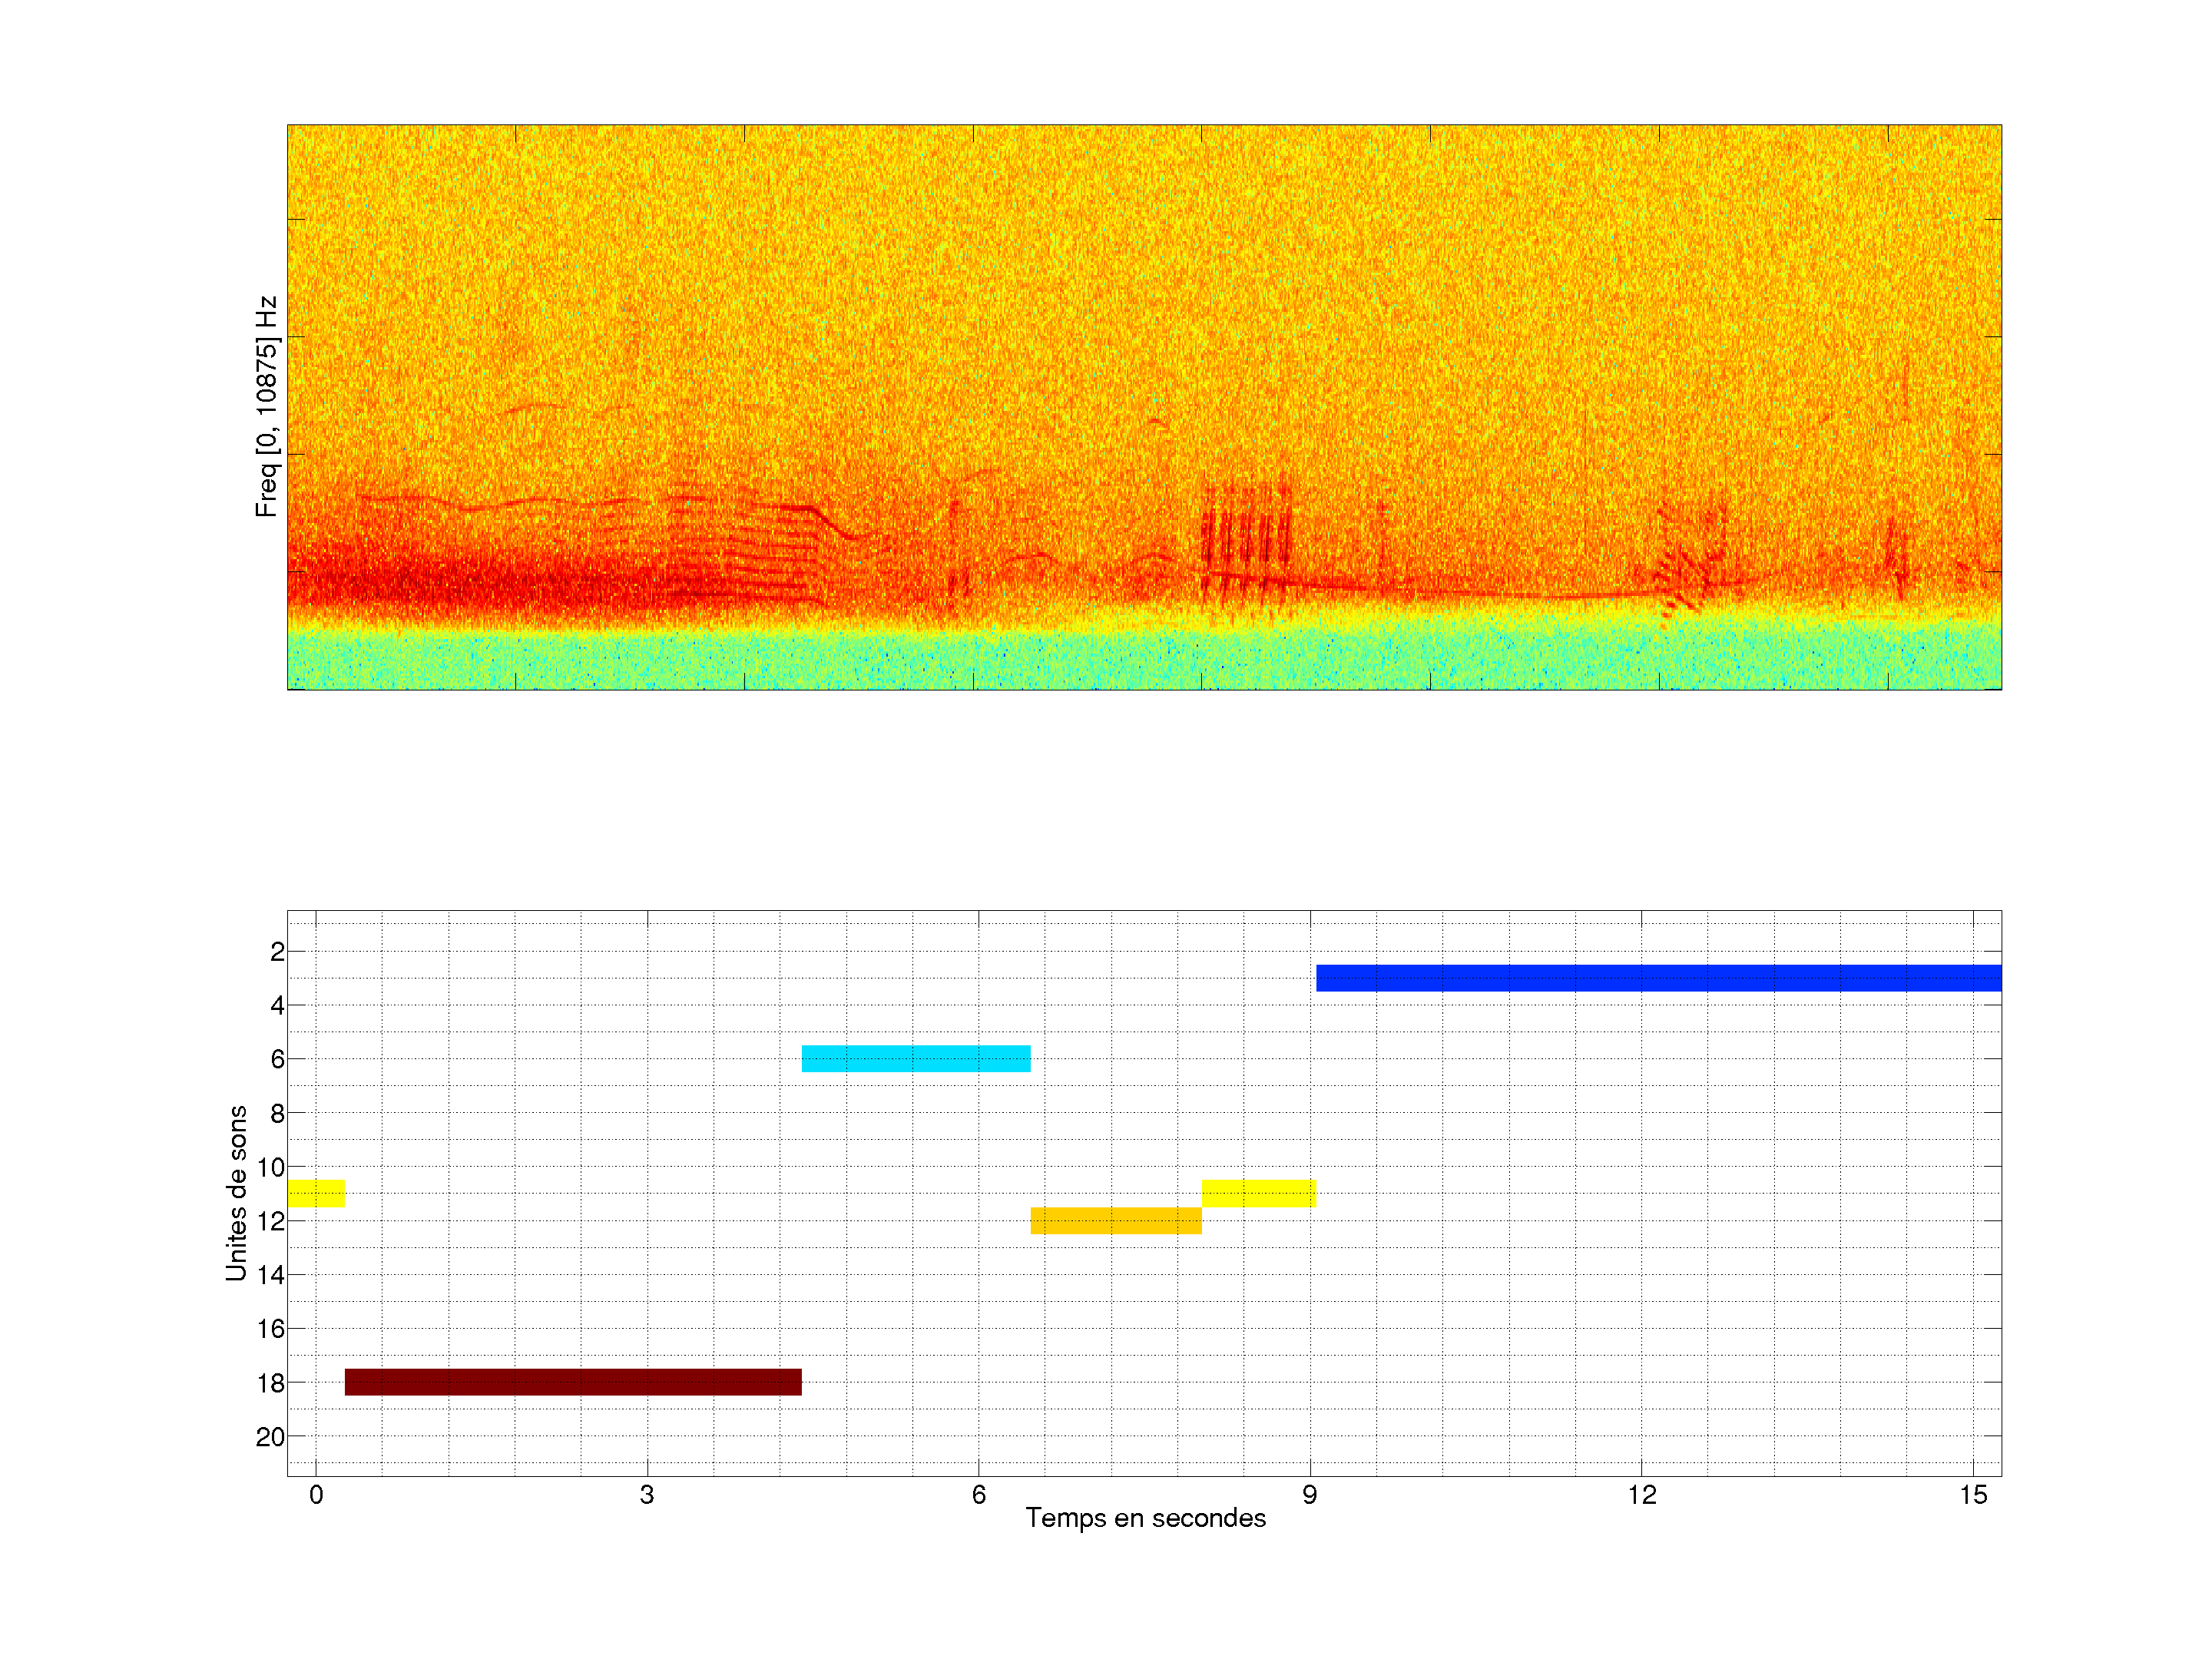Click the x-axis tick label 3

(x=647, y=1495)
